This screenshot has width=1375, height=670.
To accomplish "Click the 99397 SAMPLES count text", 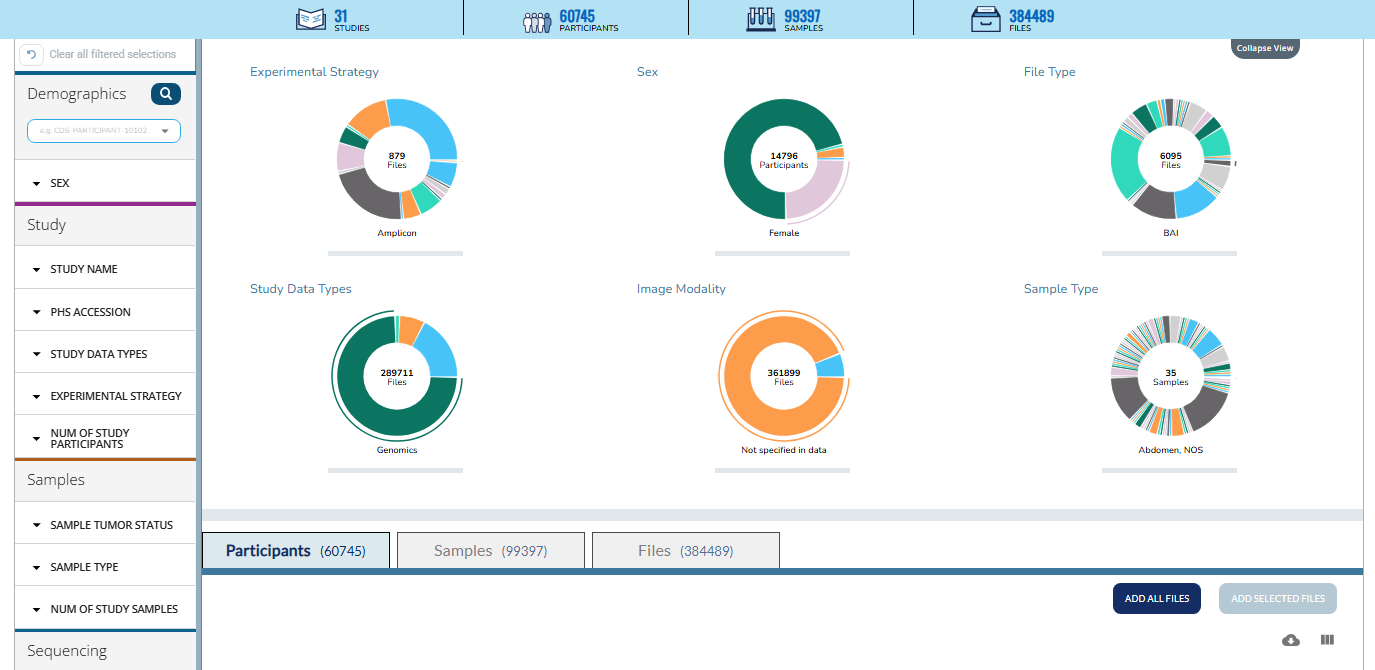I will tap(804, 20).
